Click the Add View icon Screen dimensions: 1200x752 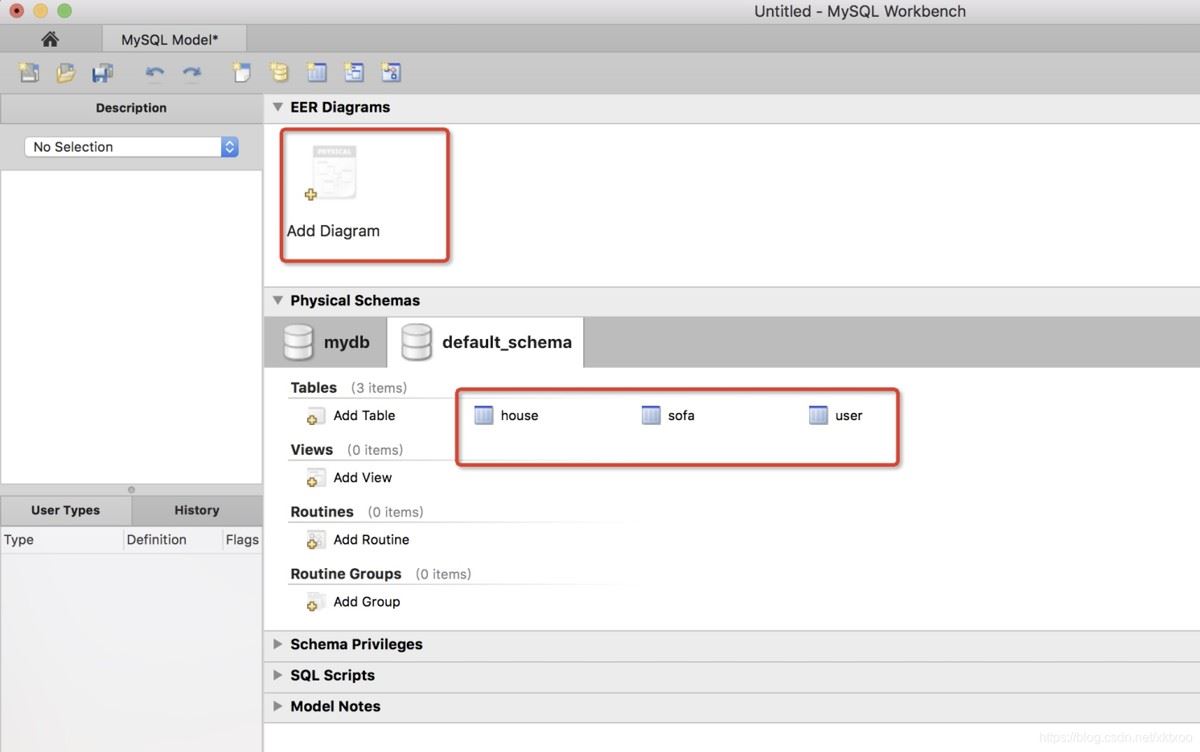point(316,478)
